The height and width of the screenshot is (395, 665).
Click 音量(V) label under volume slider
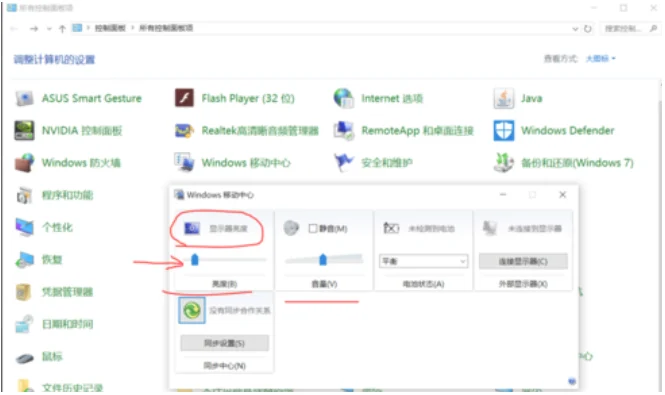coord(324,284)
